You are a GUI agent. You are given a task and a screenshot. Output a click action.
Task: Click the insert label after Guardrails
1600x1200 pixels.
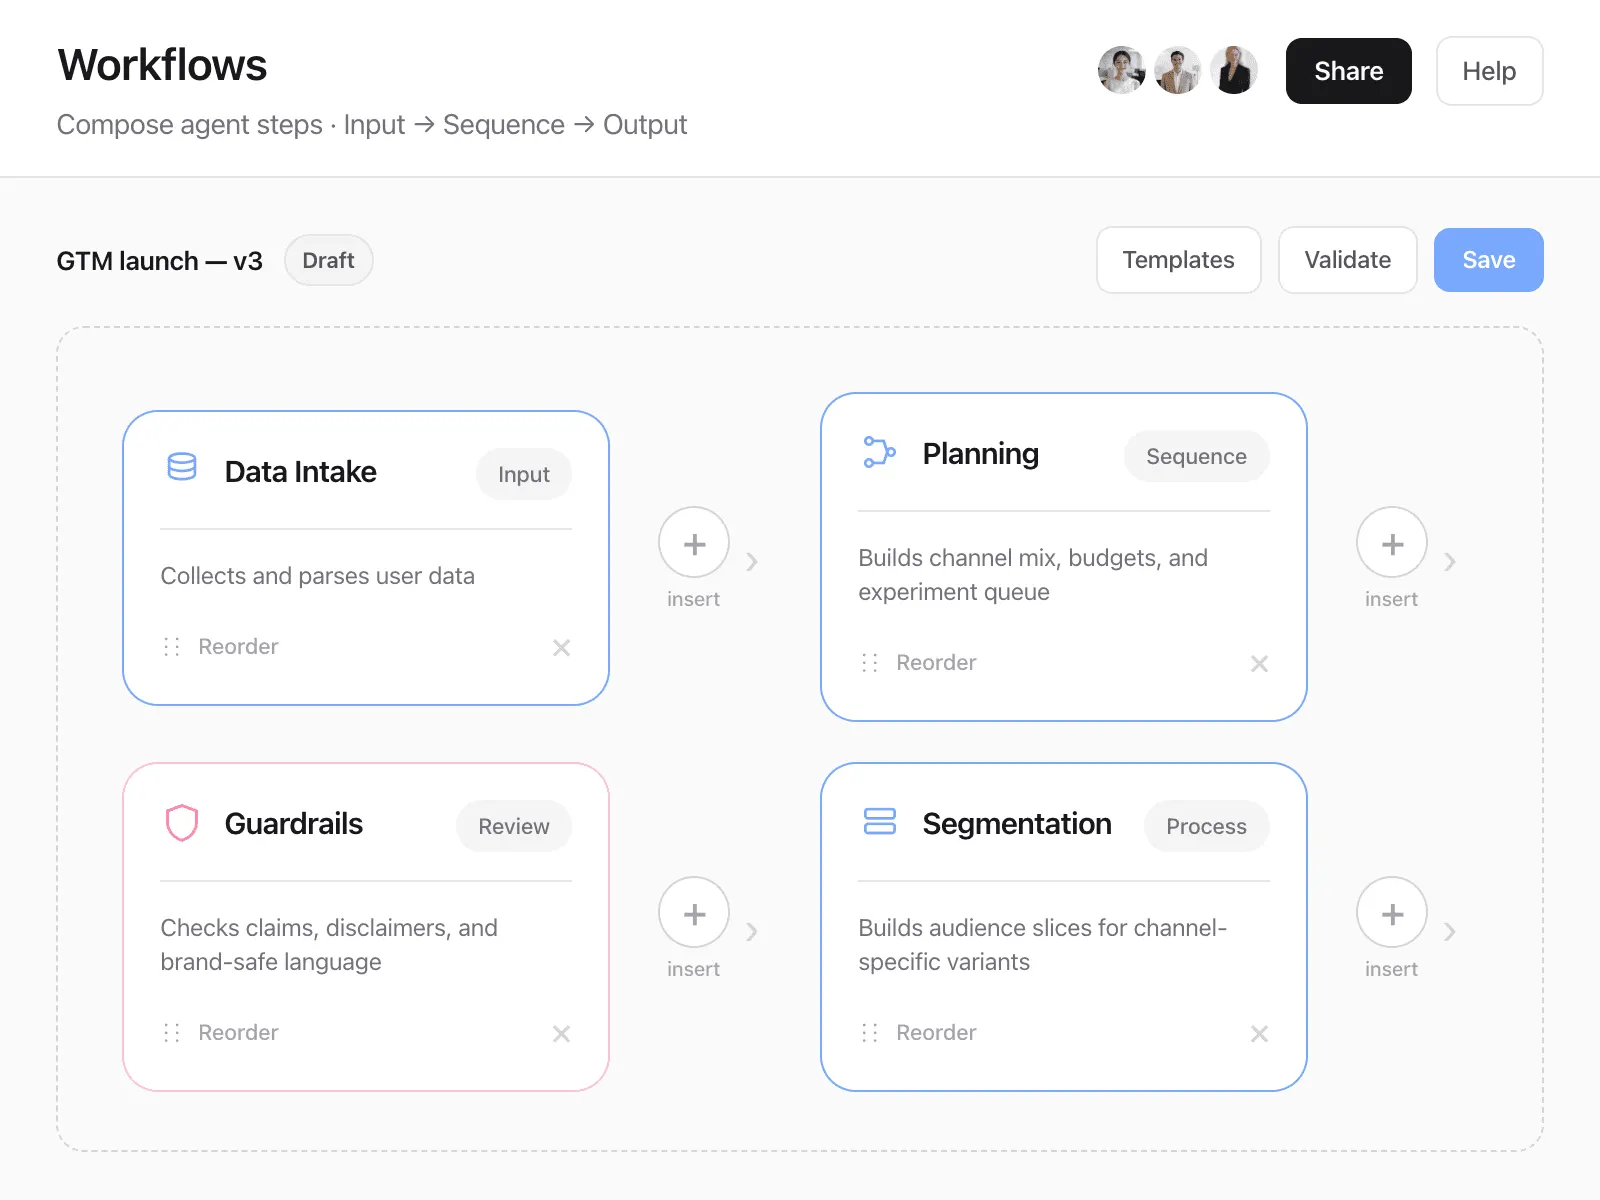pyautogui.click(x=694, y=969)
